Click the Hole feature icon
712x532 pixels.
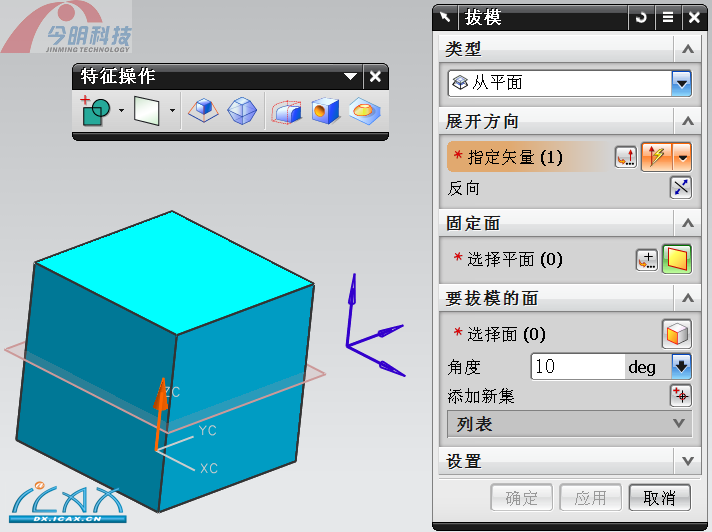click(326, 111)
